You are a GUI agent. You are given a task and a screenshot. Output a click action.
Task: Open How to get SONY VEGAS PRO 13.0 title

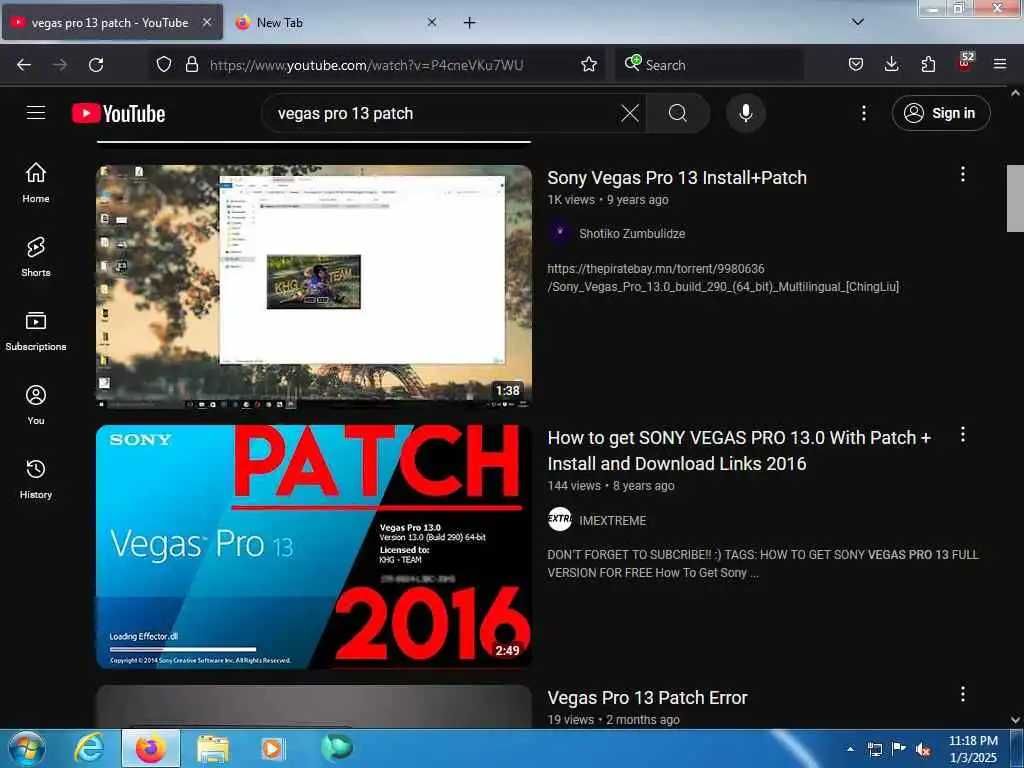click(x=739, y=451)
